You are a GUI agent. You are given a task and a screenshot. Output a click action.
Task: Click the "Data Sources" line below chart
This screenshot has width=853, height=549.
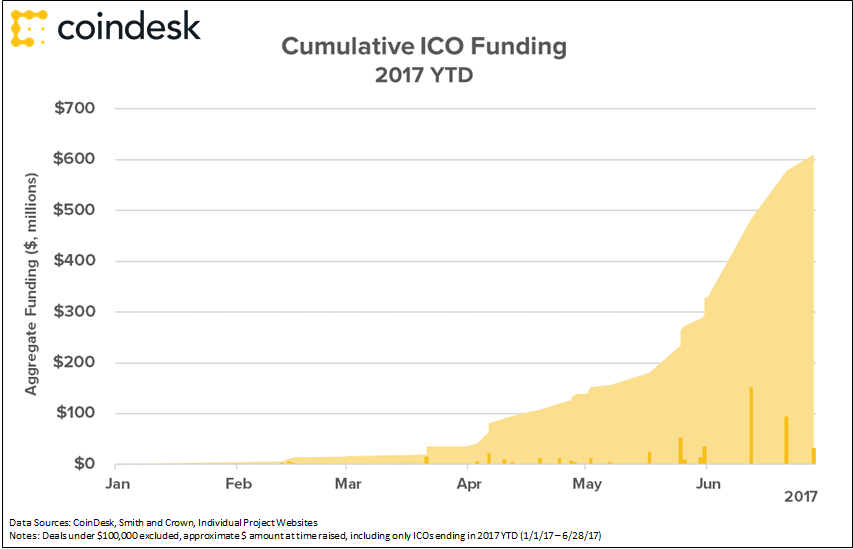tap(163, 523)
